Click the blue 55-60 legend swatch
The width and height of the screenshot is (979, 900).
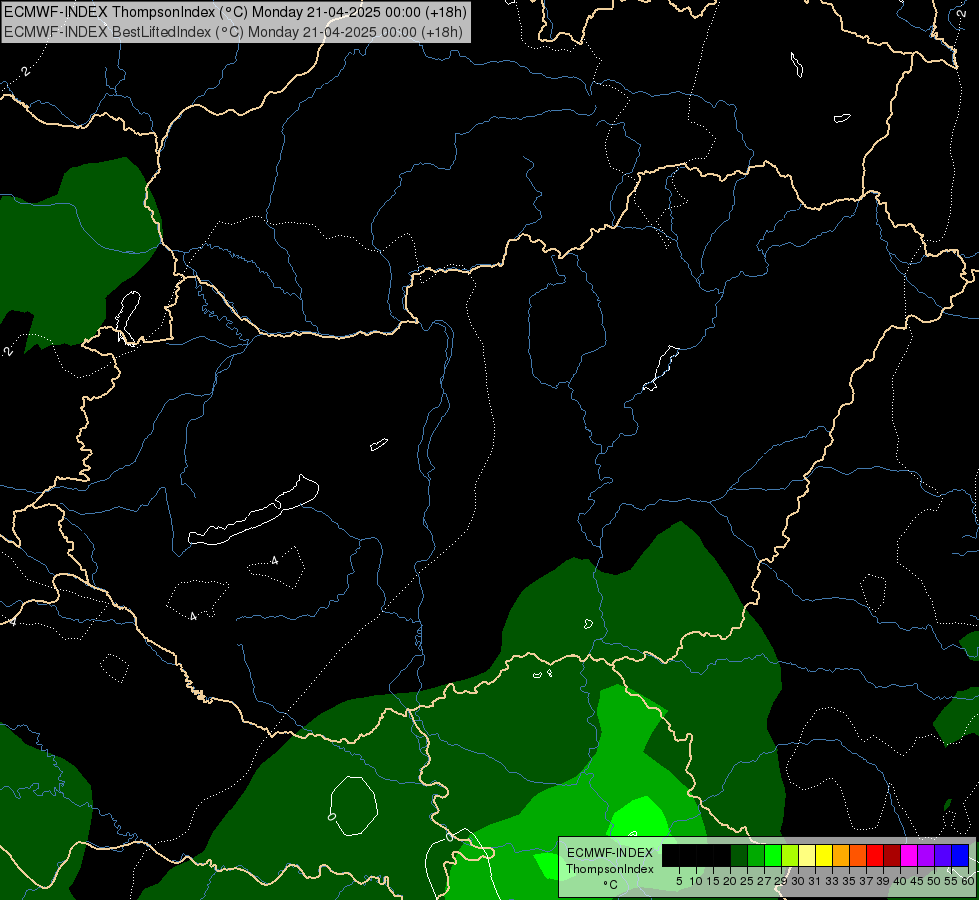click(x=960, y=856)
